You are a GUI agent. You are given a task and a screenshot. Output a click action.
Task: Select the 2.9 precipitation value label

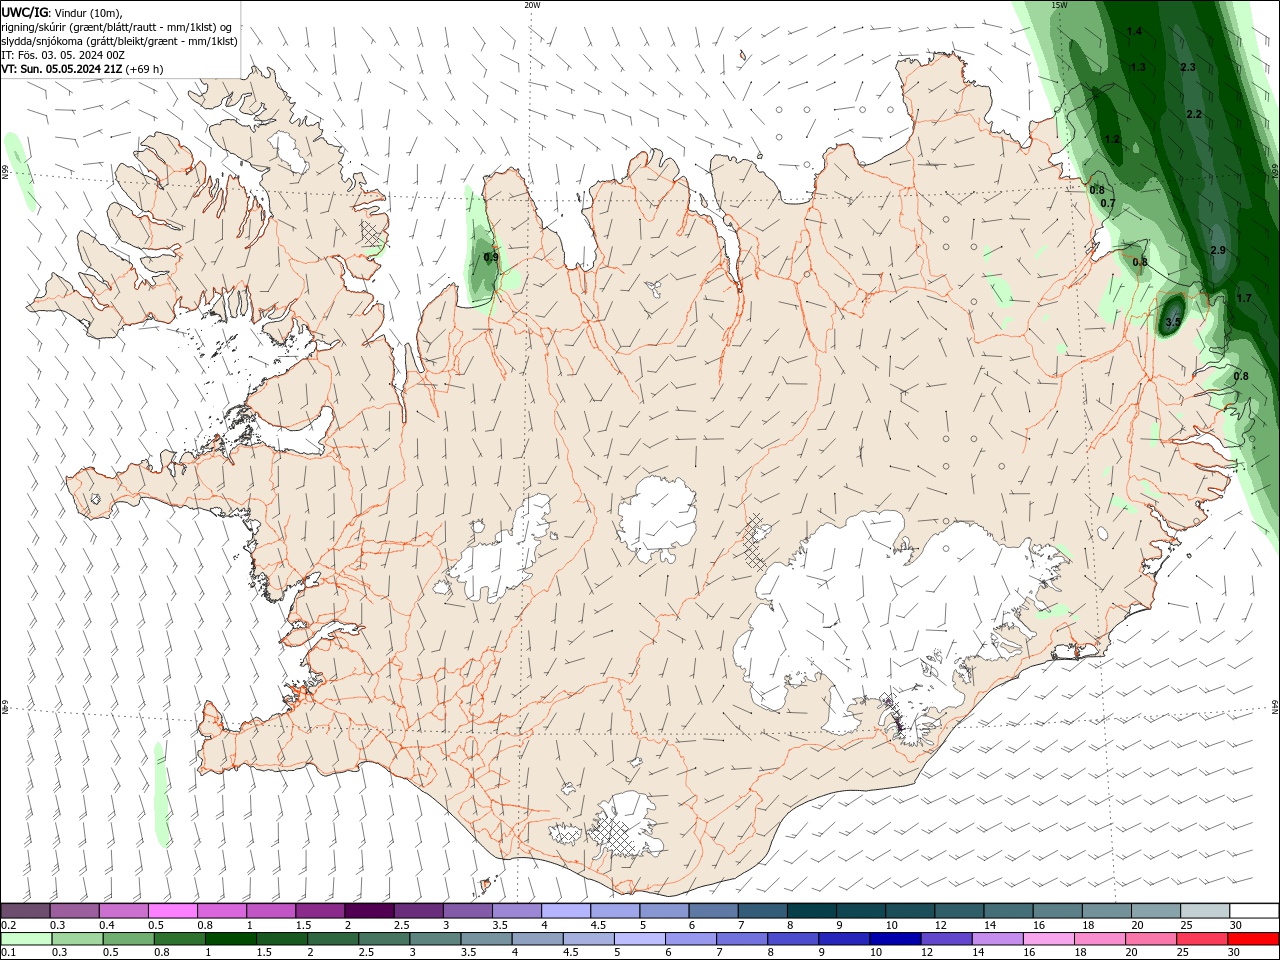1217,250
